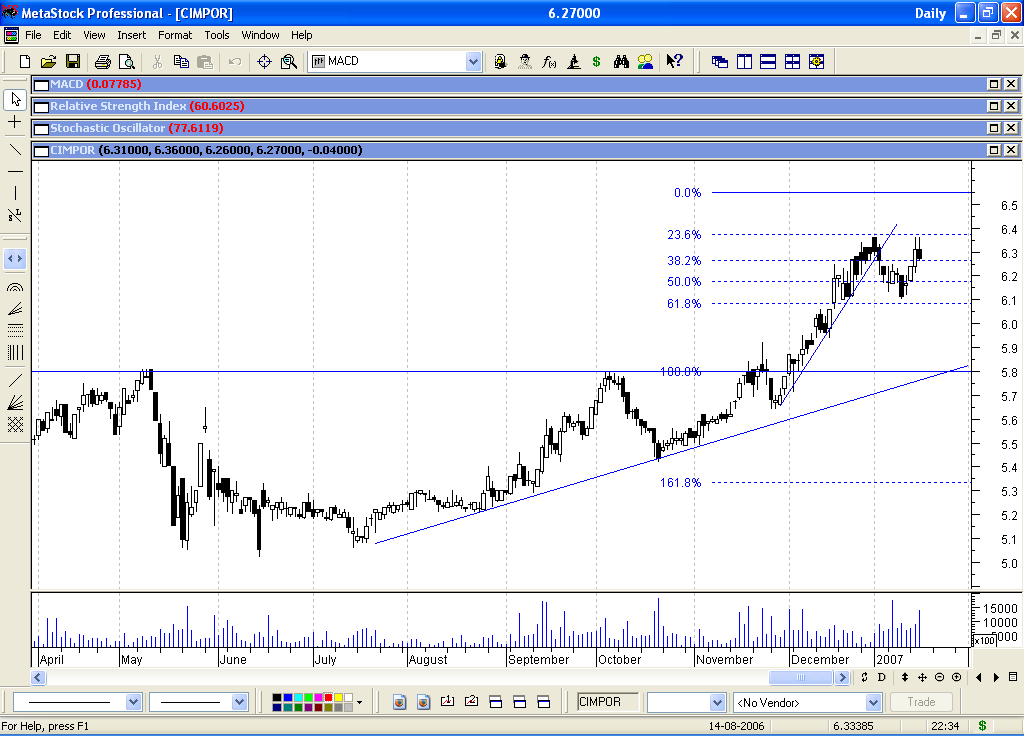Select the Gann fan tool
This screenshot has width=1024, height=736.
15,402
